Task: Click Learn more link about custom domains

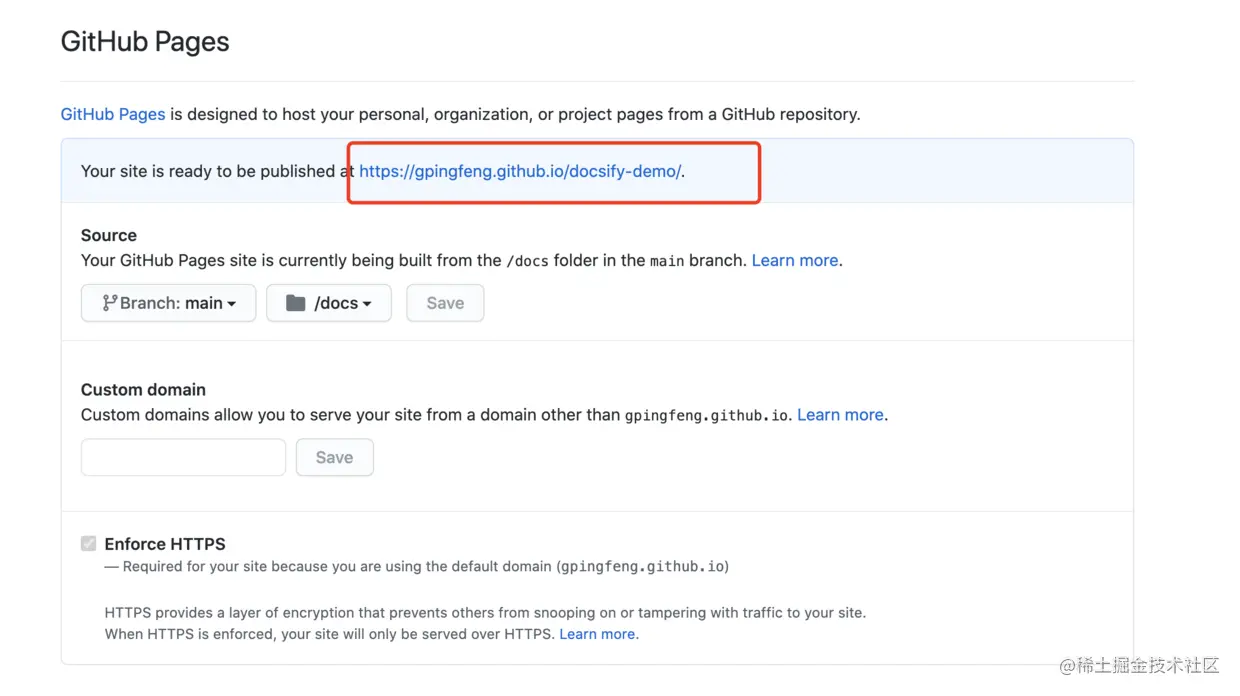Action: point(840,414)
